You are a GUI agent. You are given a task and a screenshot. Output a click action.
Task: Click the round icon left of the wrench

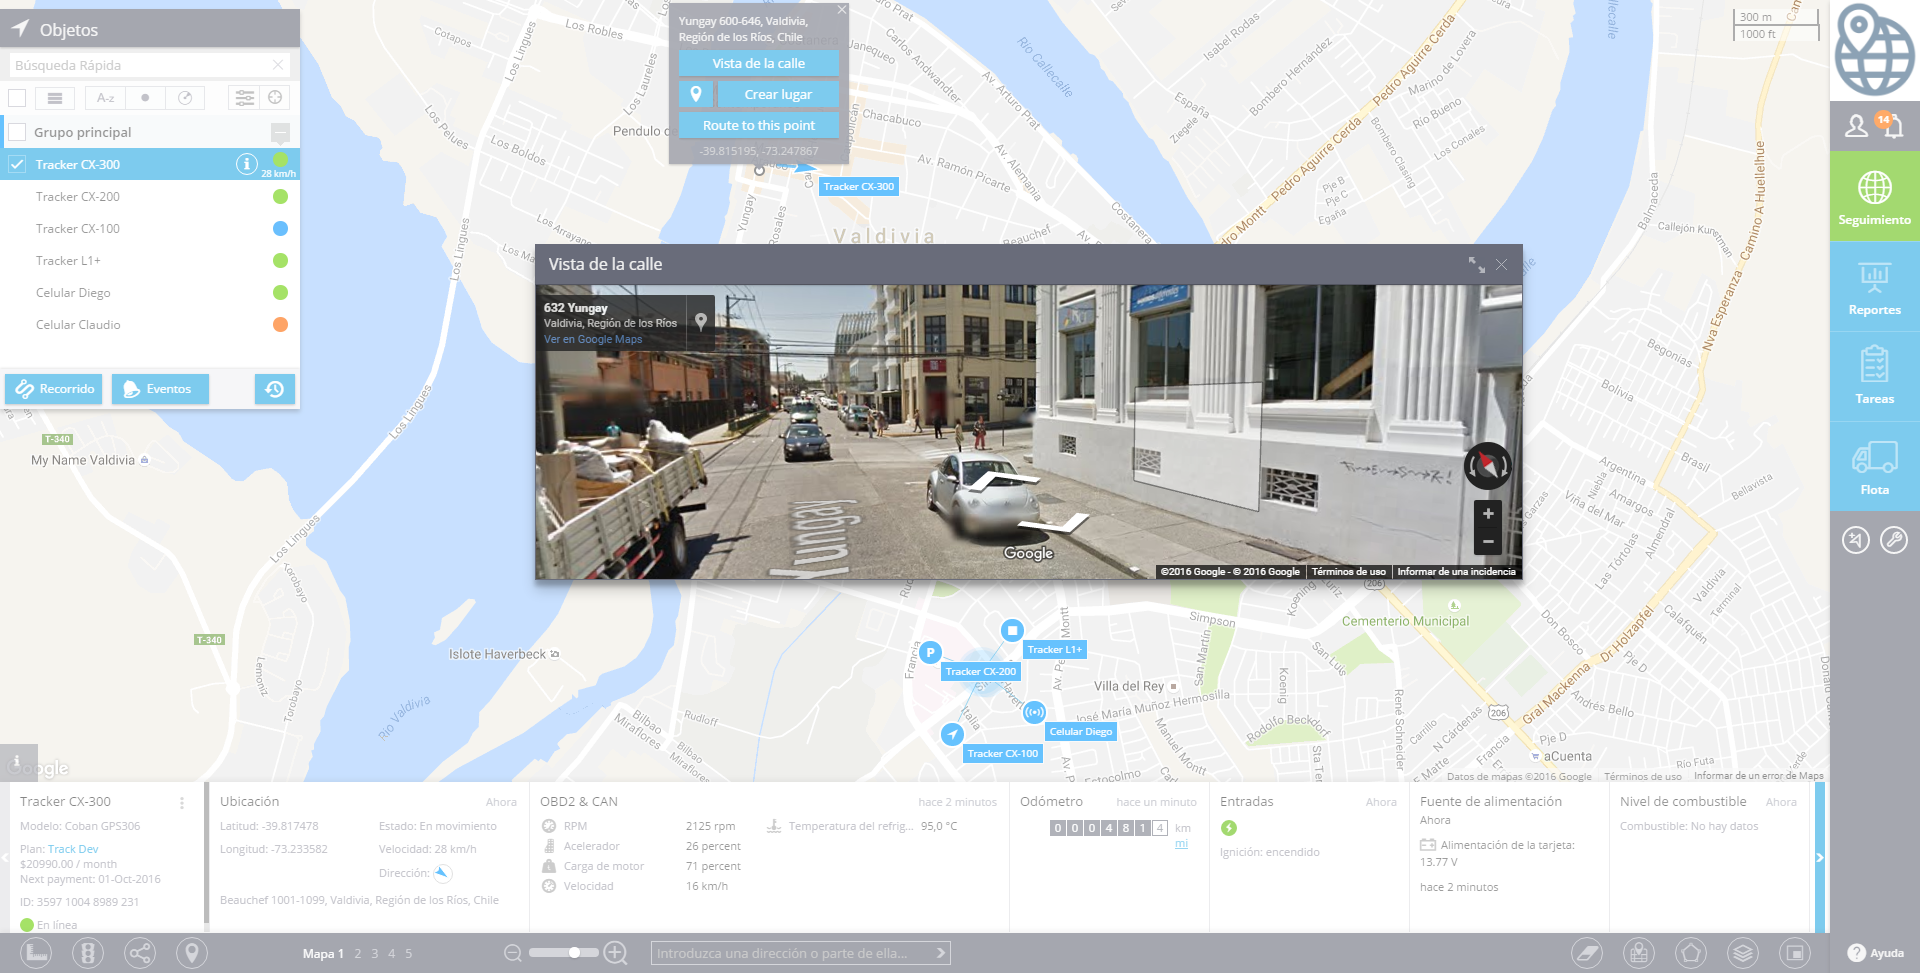point(1856,540)
